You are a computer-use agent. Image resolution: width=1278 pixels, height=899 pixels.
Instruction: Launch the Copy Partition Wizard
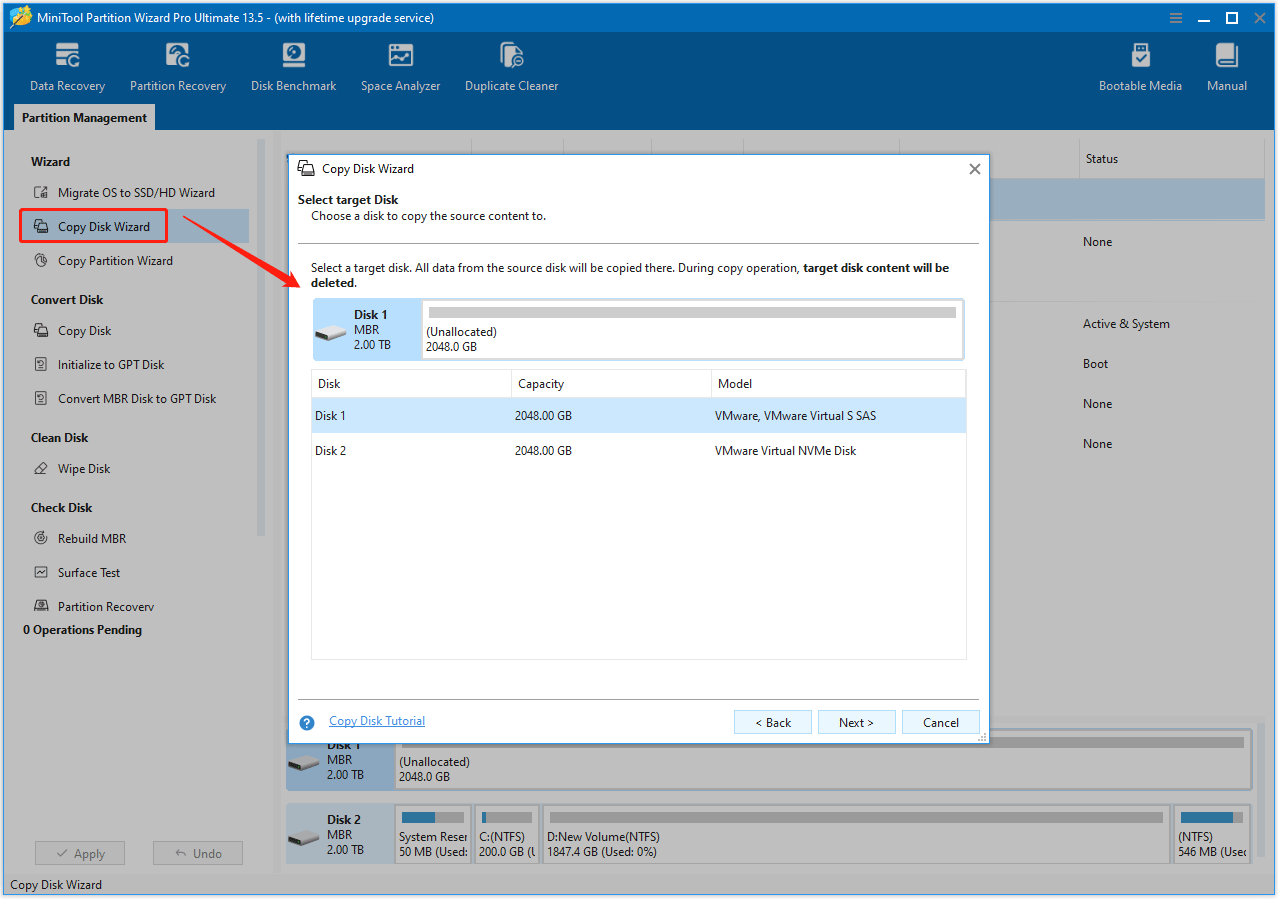[x=114, y=260]
